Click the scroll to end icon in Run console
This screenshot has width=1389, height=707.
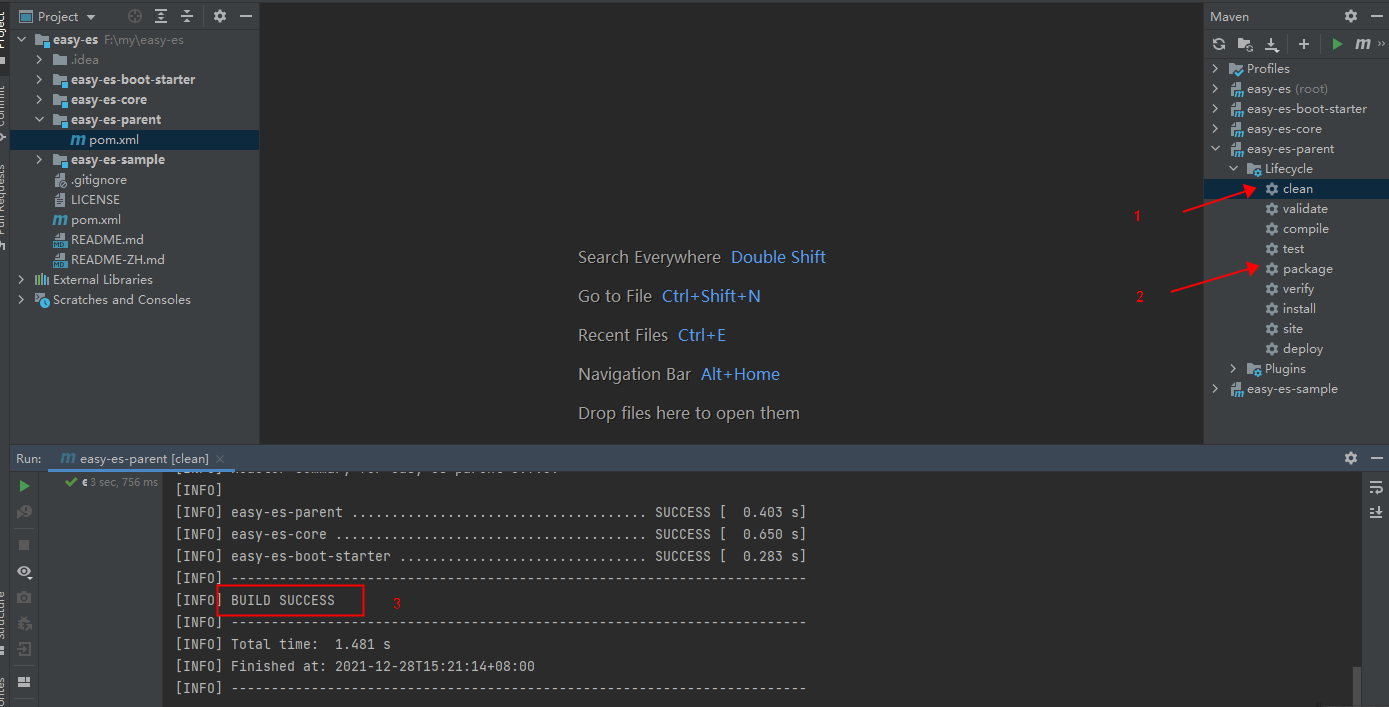(x=1376, y=512)
